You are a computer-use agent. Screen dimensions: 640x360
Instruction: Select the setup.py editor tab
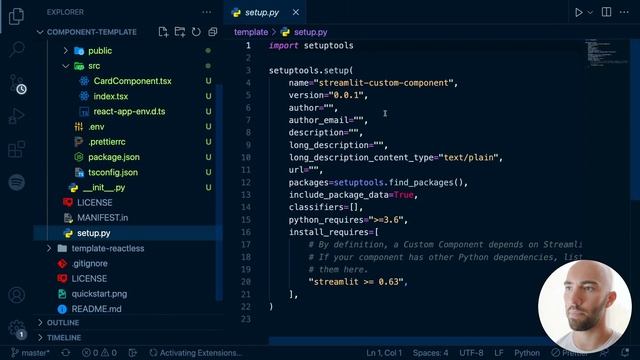click(x=265, y=12)
